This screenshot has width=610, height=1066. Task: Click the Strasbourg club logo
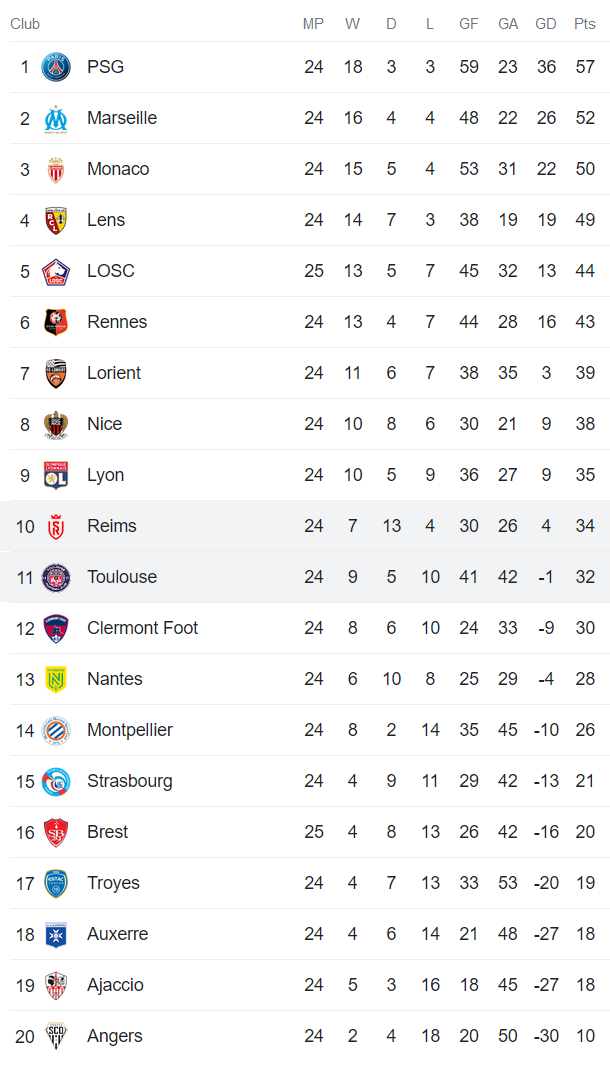tap(56, 781)
